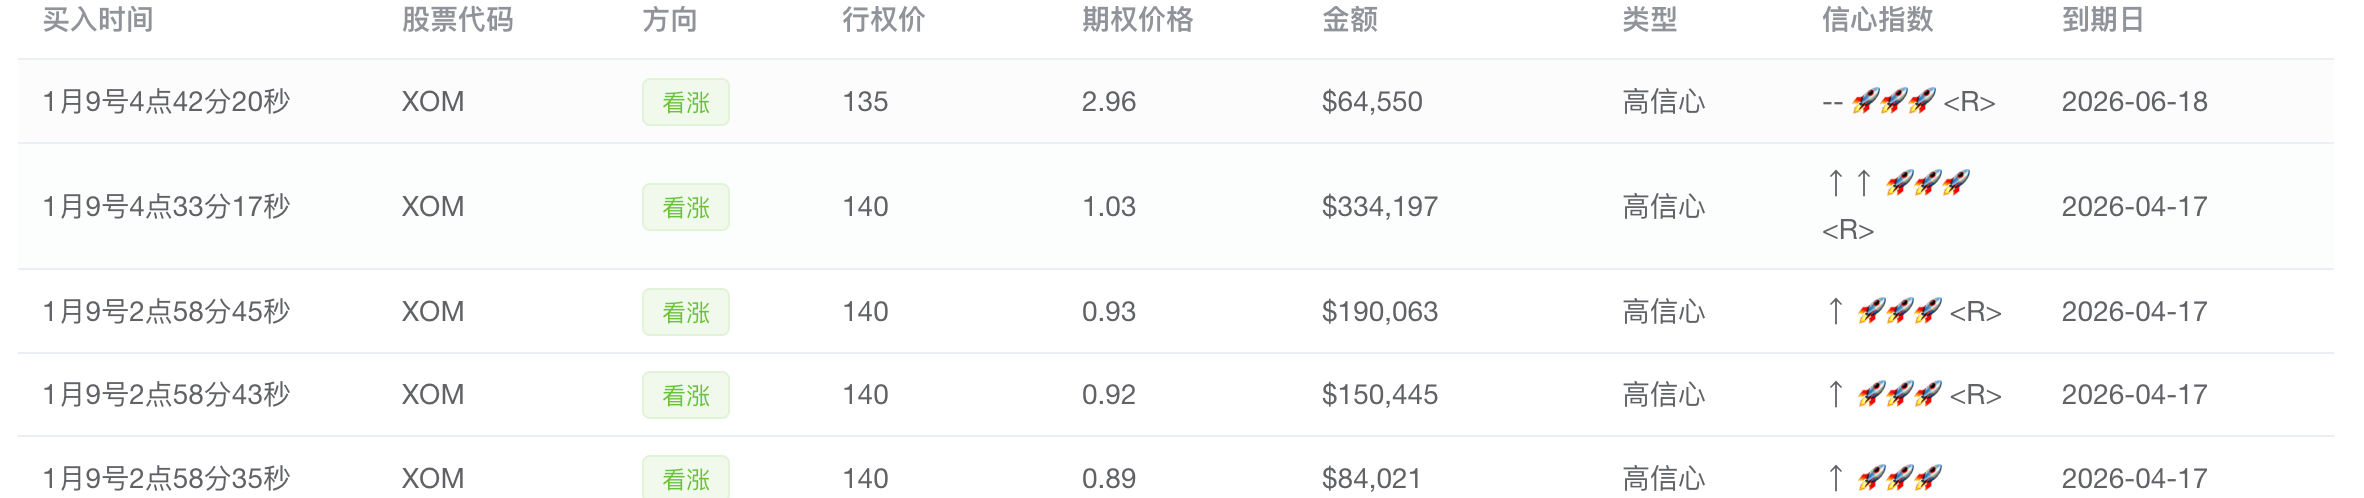Click the 到期日 column header
This screenshot has height=498, width=2364.
click(x=2103, y=20)
